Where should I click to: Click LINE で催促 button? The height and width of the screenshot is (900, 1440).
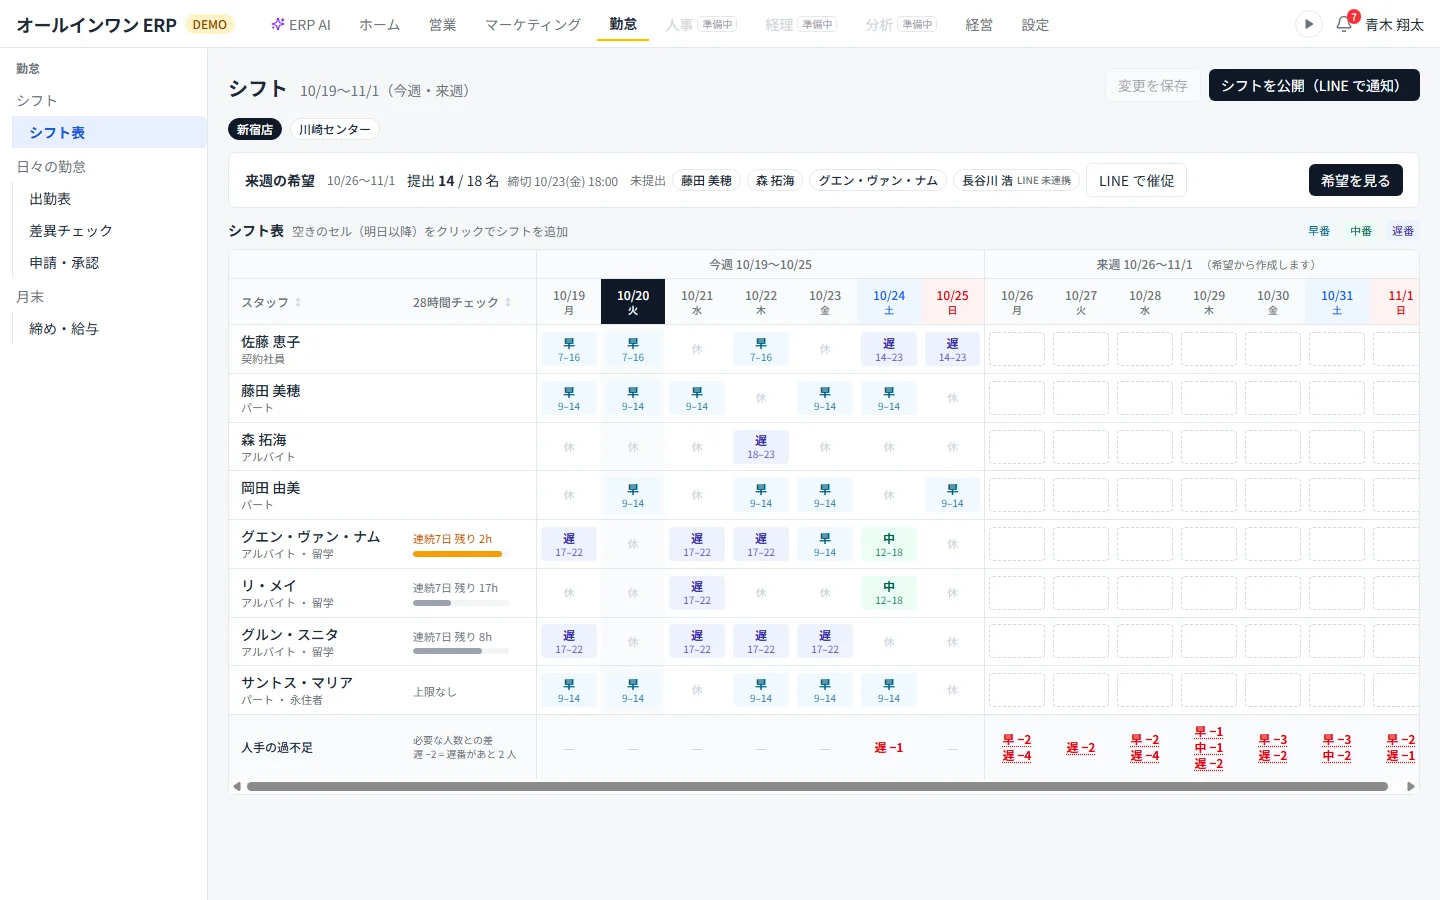coord(1136,180)
